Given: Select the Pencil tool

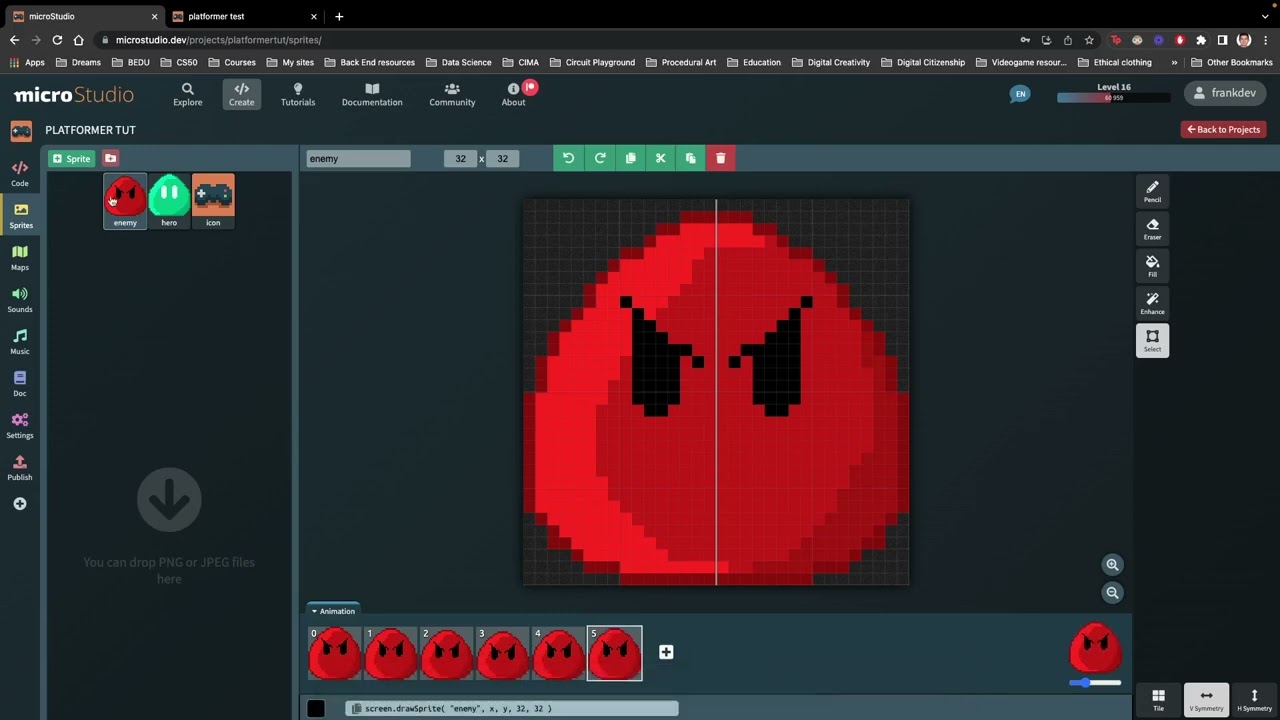Looking at the screenshot, I should (1152, 191).
